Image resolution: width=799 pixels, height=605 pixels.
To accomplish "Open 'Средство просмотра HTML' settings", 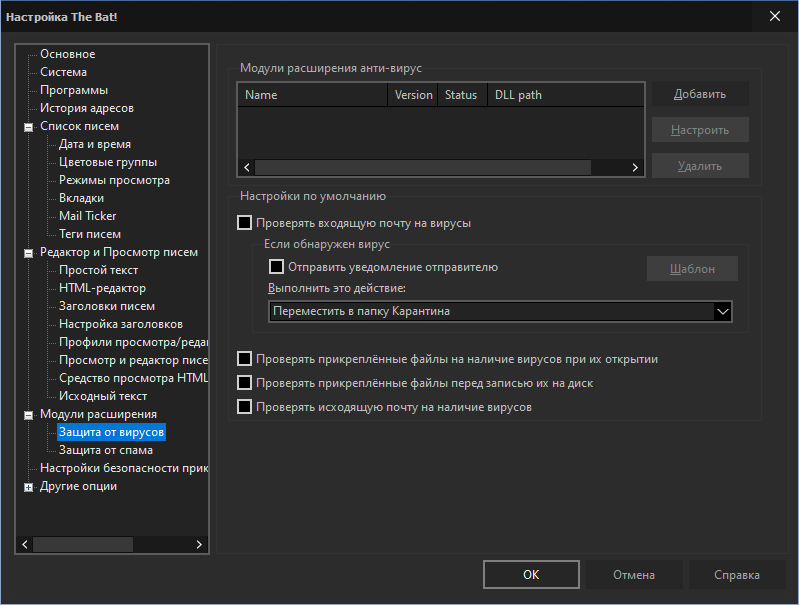I will click(x=133, y=378).
